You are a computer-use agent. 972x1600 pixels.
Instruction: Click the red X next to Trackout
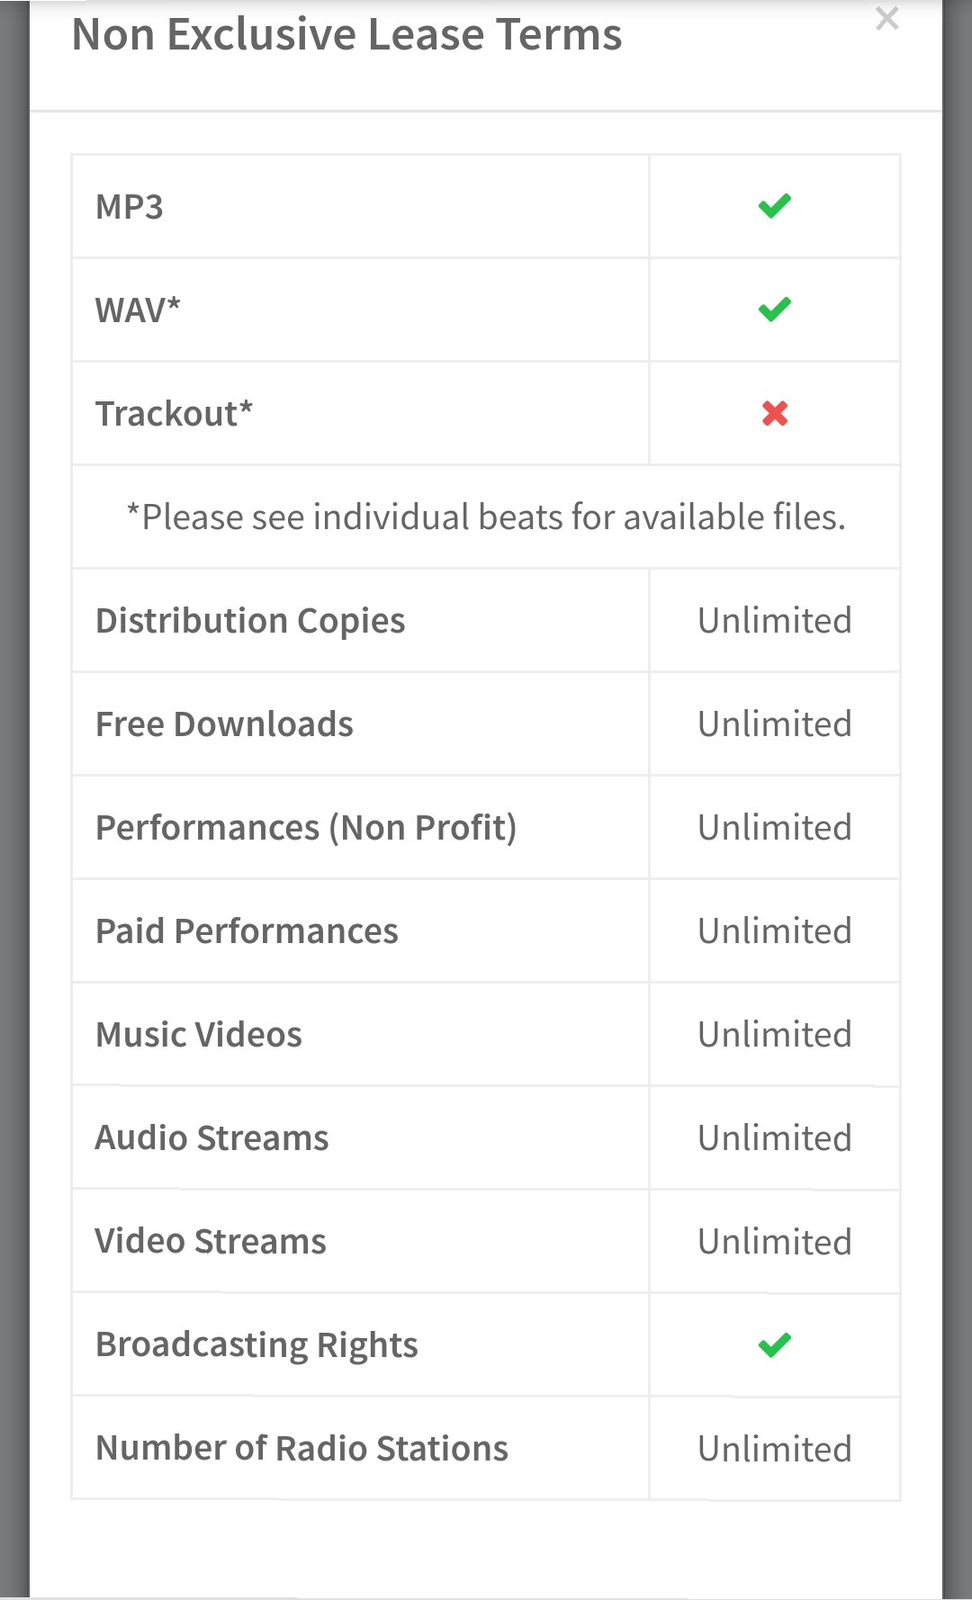coord(774,413)
